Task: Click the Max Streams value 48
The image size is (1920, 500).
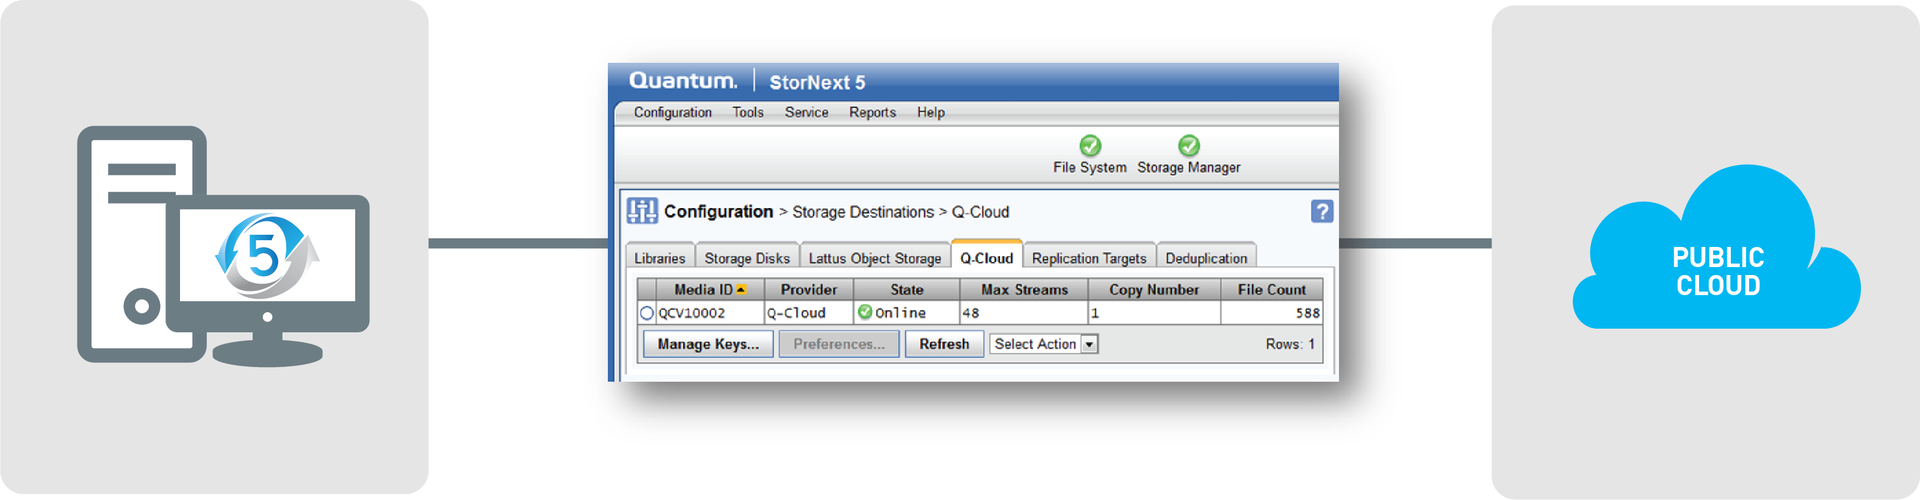Action: click(x=1024, y=313)
